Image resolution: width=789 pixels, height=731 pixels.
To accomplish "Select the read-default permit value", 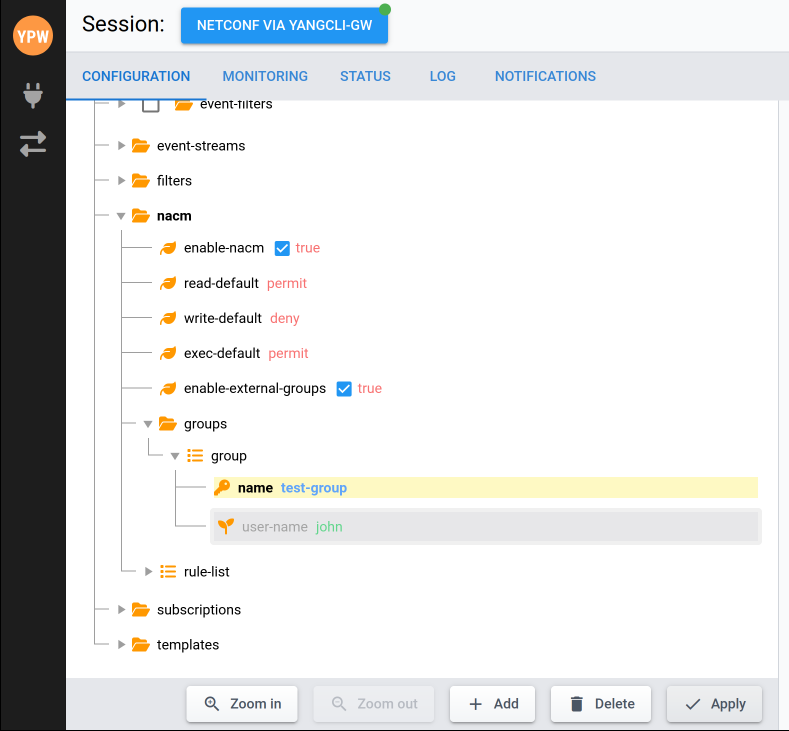I will pos(287,284).
